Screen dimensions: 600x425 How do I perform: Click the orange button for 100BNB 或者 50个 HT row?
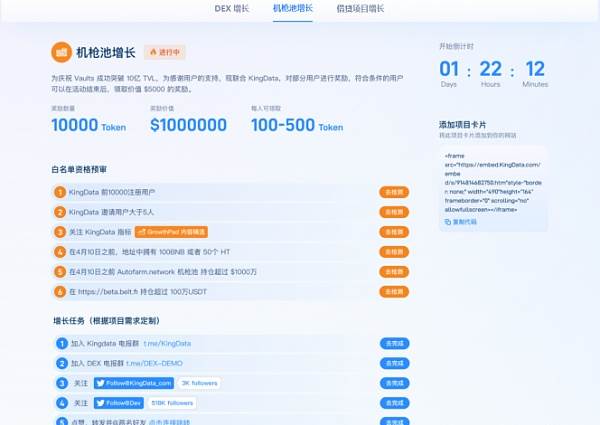point(394,252)
